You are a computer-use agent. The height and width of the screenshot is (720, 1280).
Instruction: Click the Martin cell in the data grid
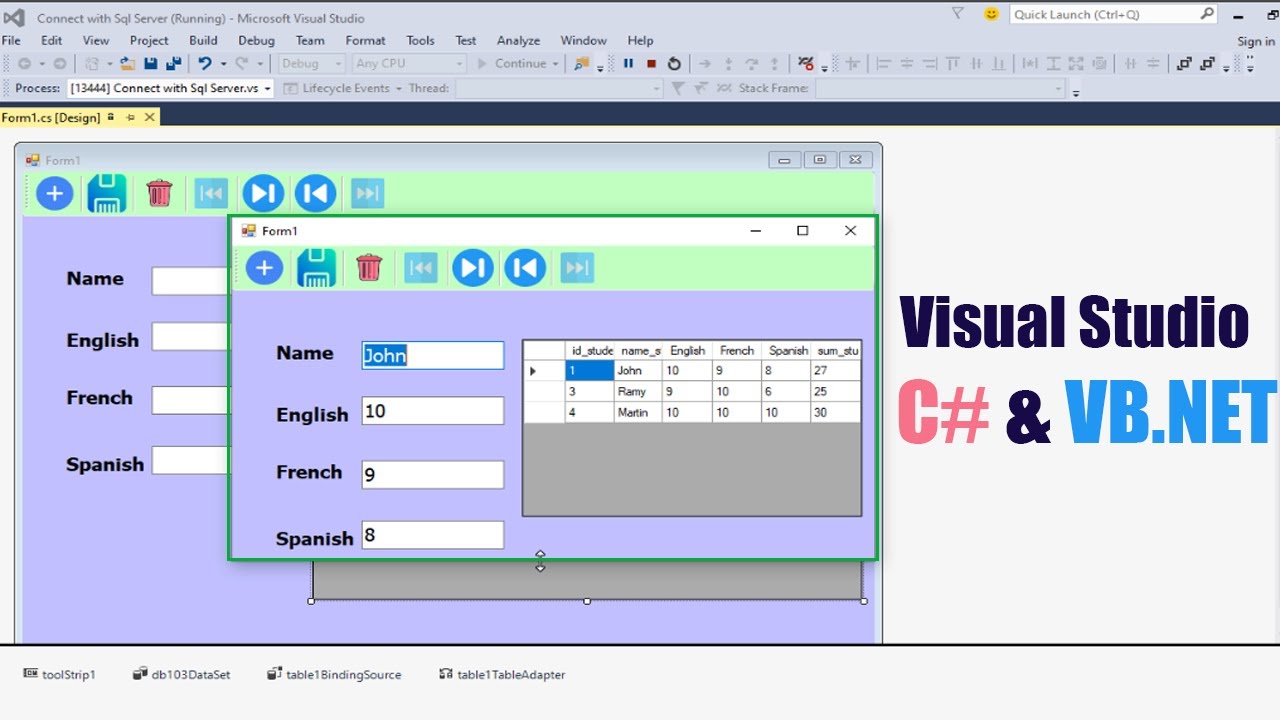point(638,412)
